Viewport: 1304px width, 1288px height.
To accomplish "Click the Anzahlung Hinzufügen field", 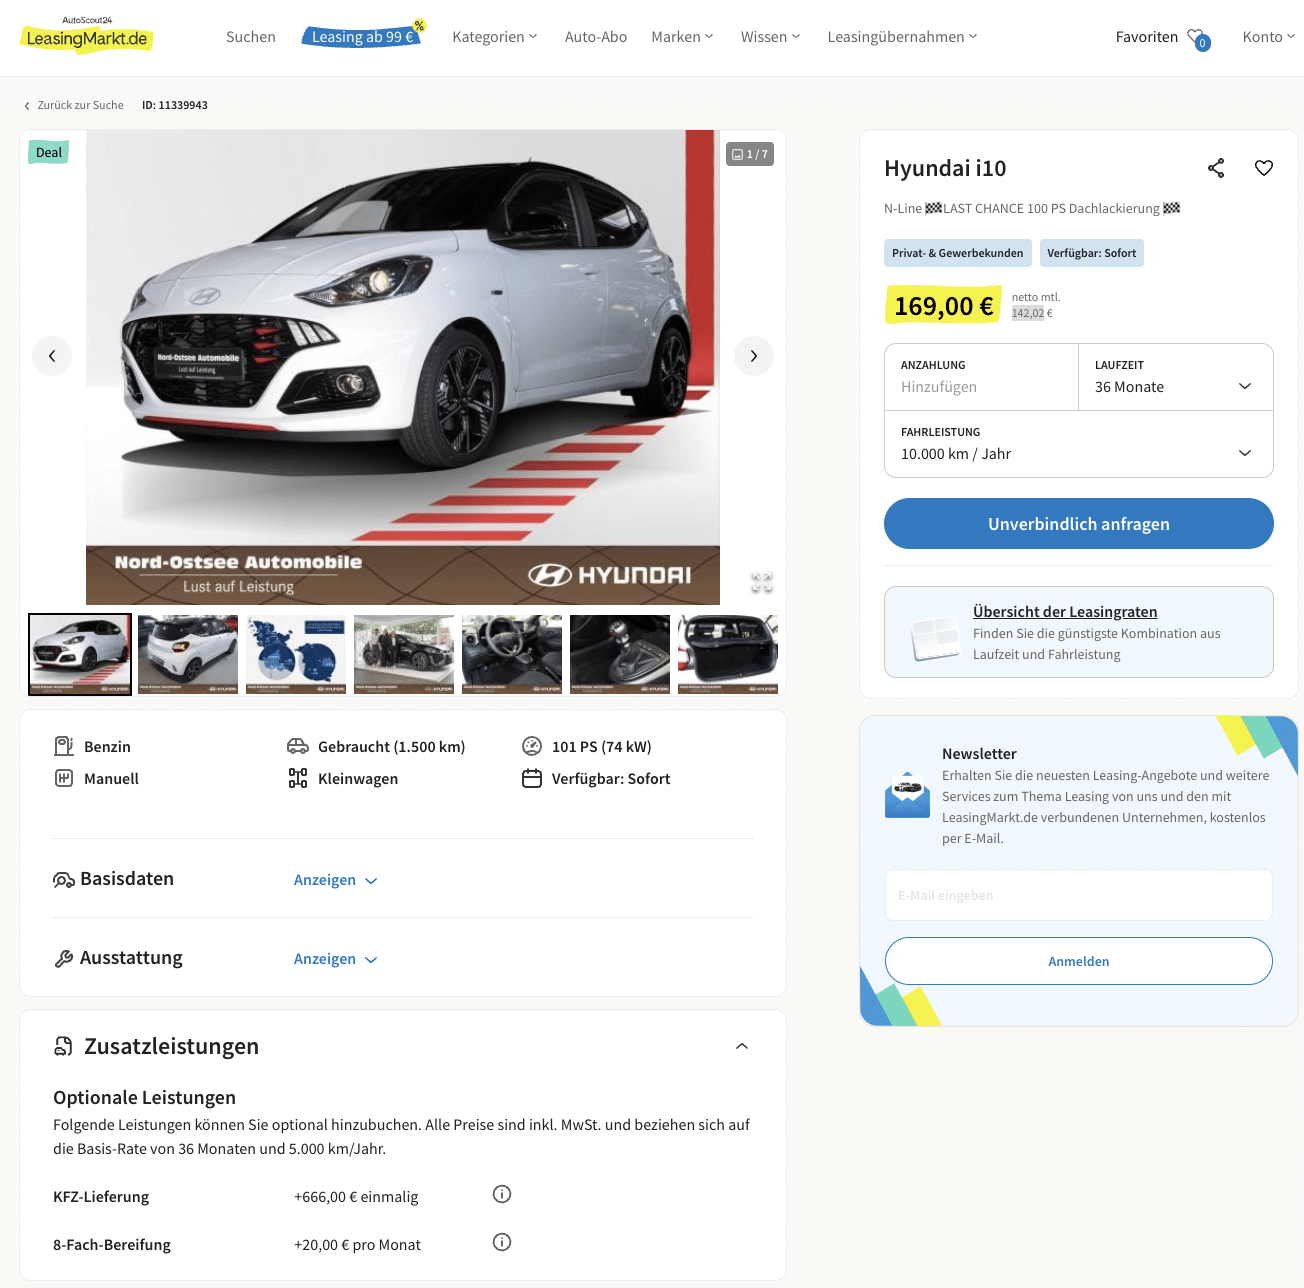I will click(982, 377).
